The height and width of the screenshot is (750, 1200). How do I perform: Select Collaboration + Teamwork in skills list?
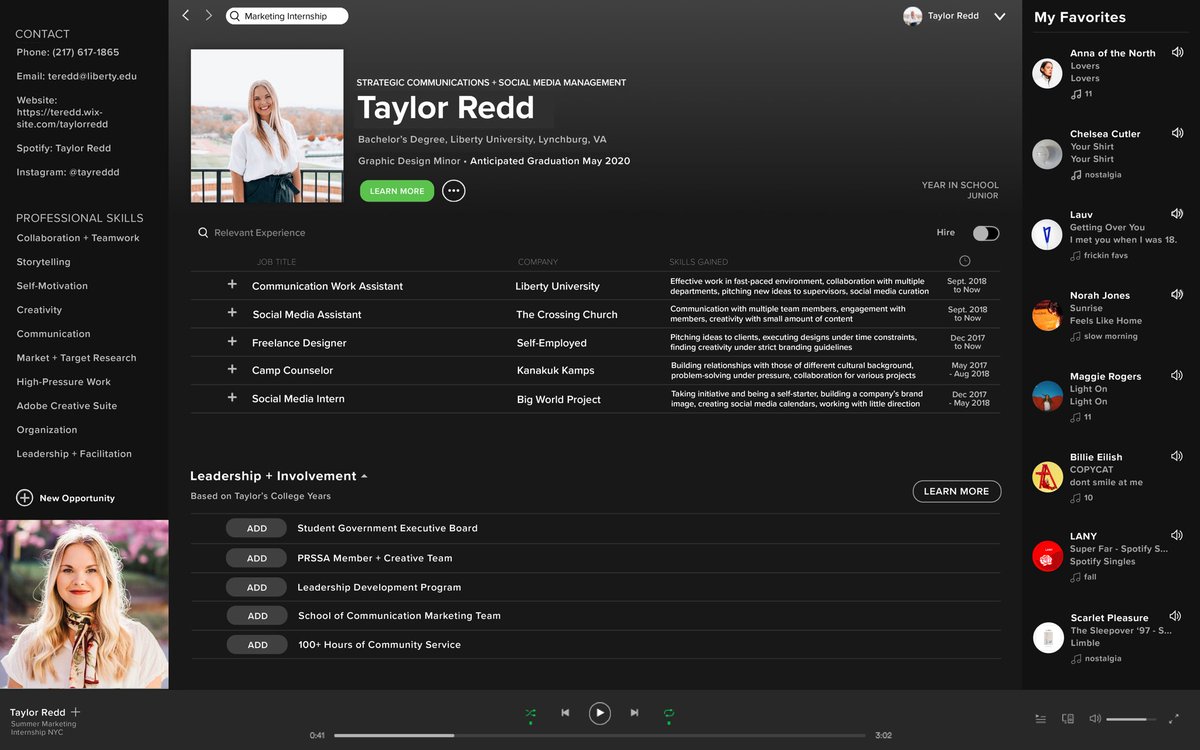pyautogui.click(x=78, y=238)
